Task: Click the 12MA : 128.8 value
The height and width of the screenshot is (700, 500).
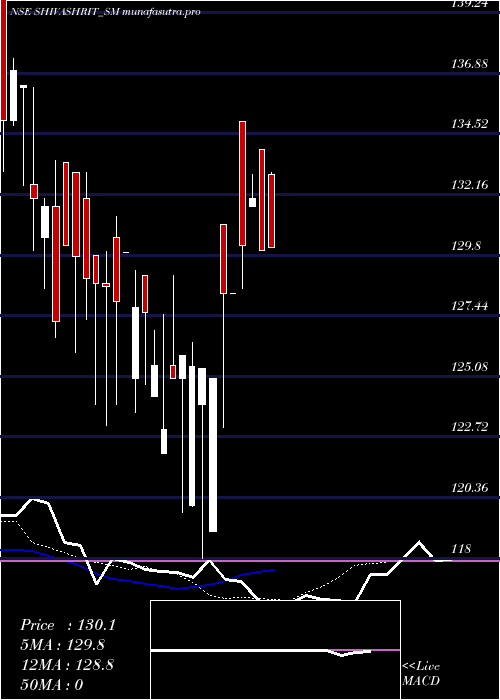Action: pos(67,665)
